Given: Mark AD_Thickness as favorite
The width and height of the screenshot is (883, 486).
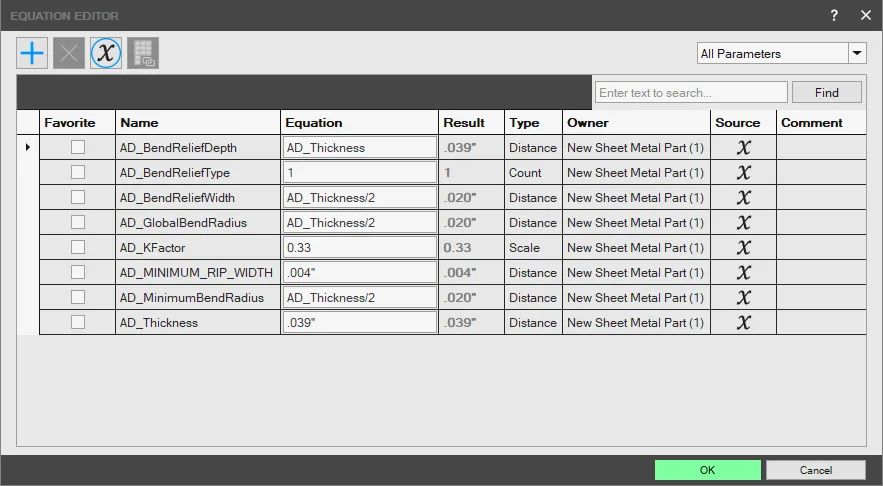Looking at the screenshot, I should point(78,322).
